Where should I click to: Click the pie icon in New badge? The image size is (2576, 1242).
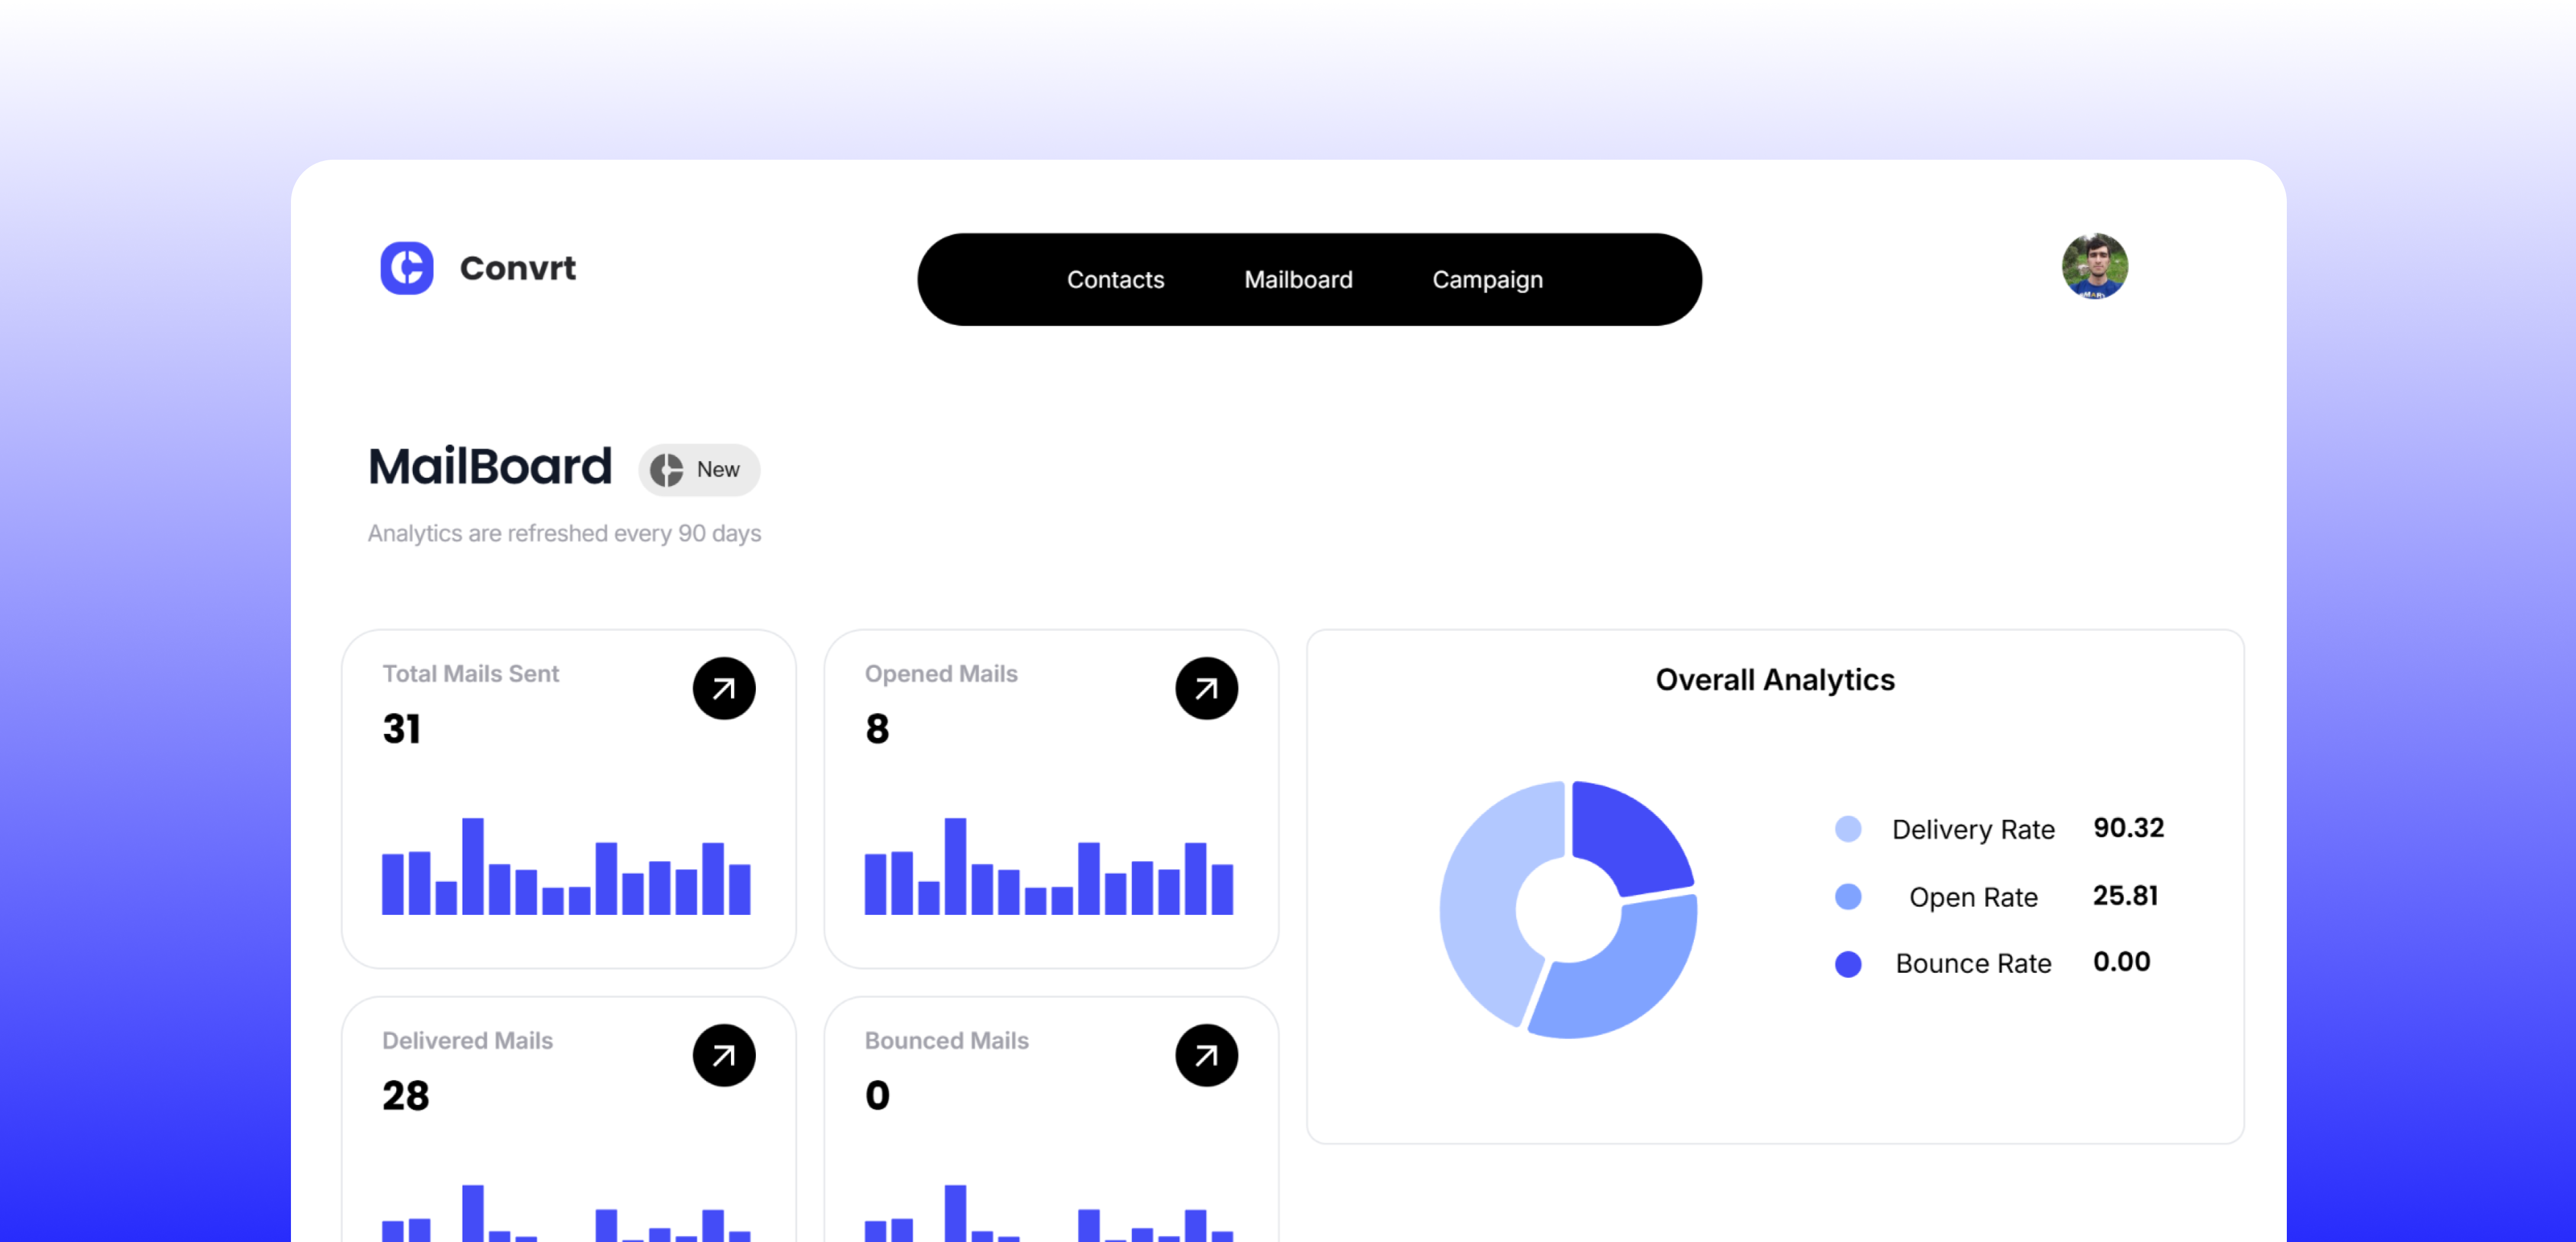pos(666,470)
